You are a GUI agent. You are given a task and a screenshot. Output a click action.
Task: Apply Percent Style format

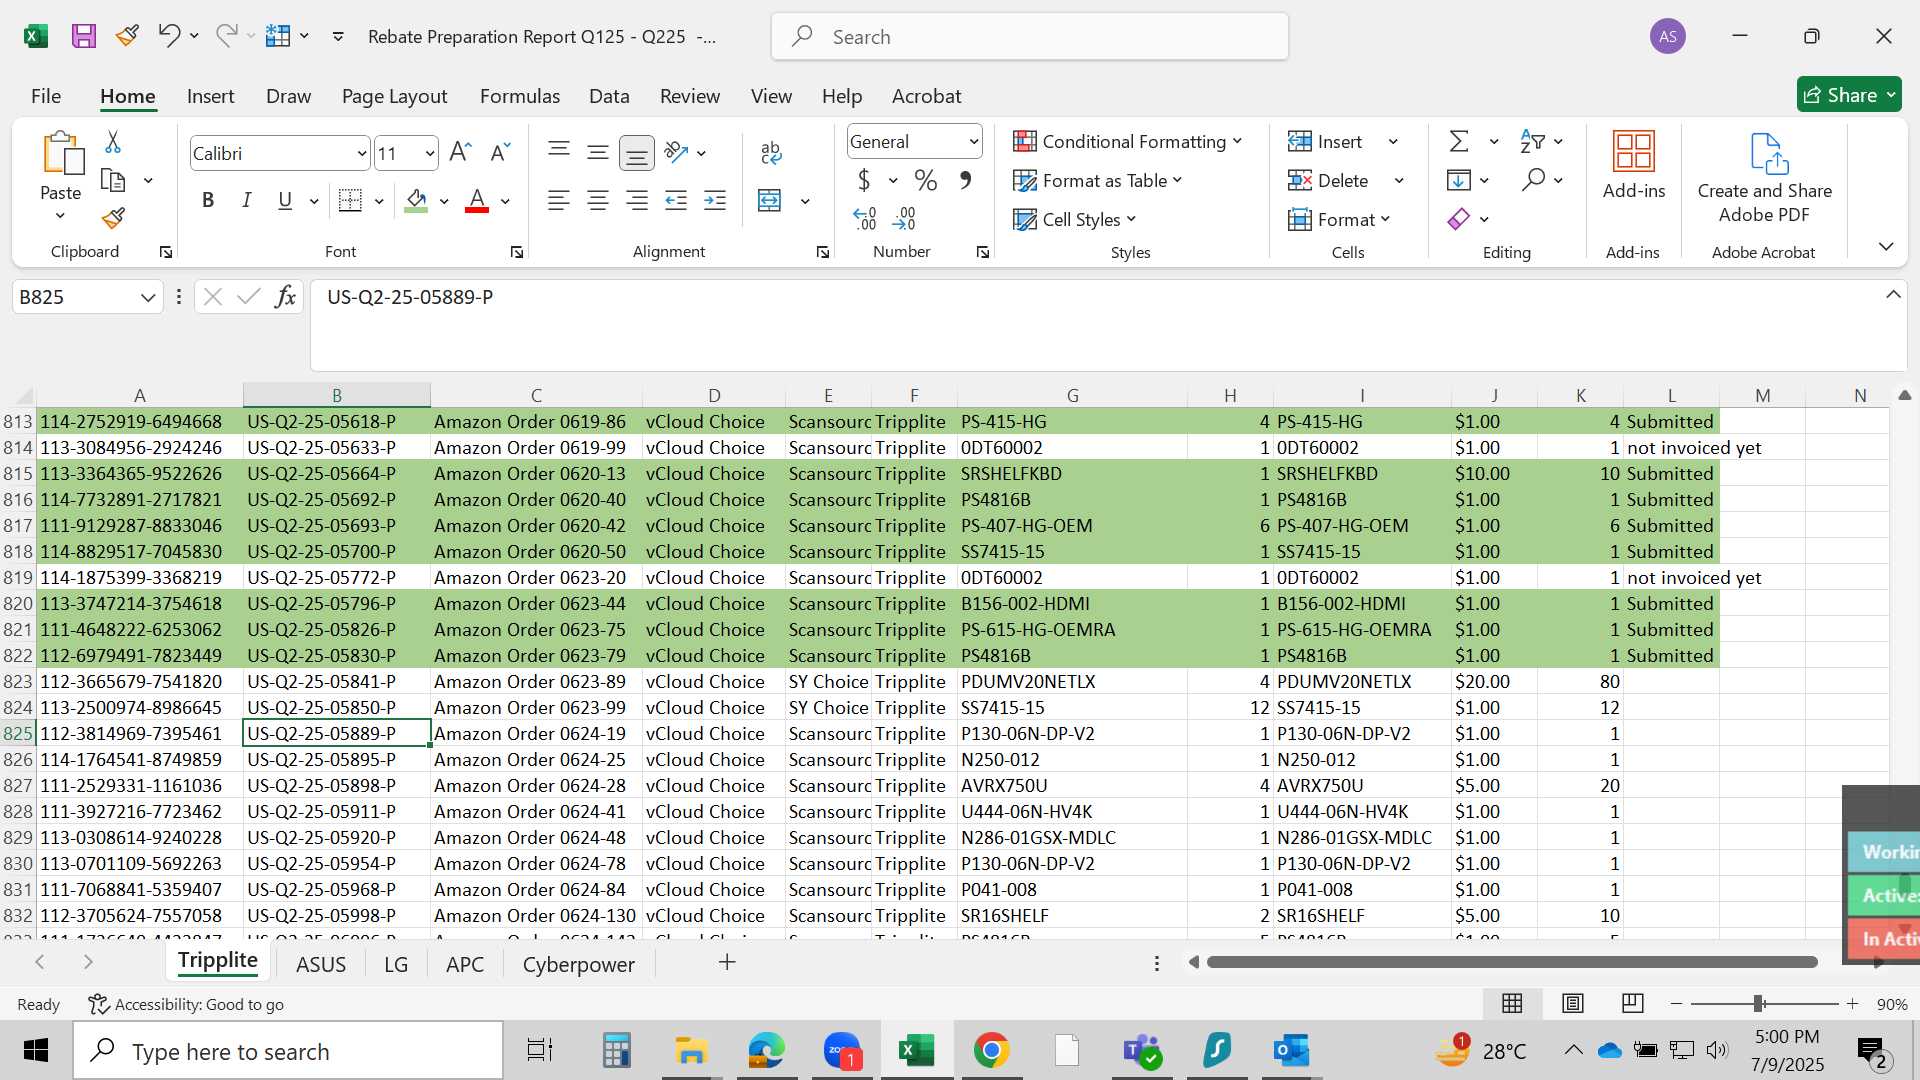pos(926,181)
